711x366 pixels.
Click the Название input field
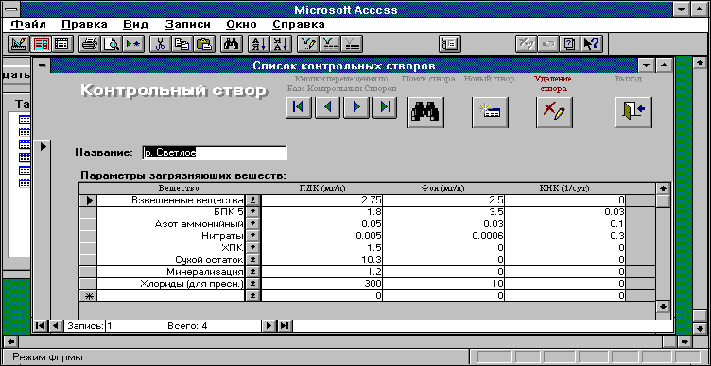[x=214, y=153]
